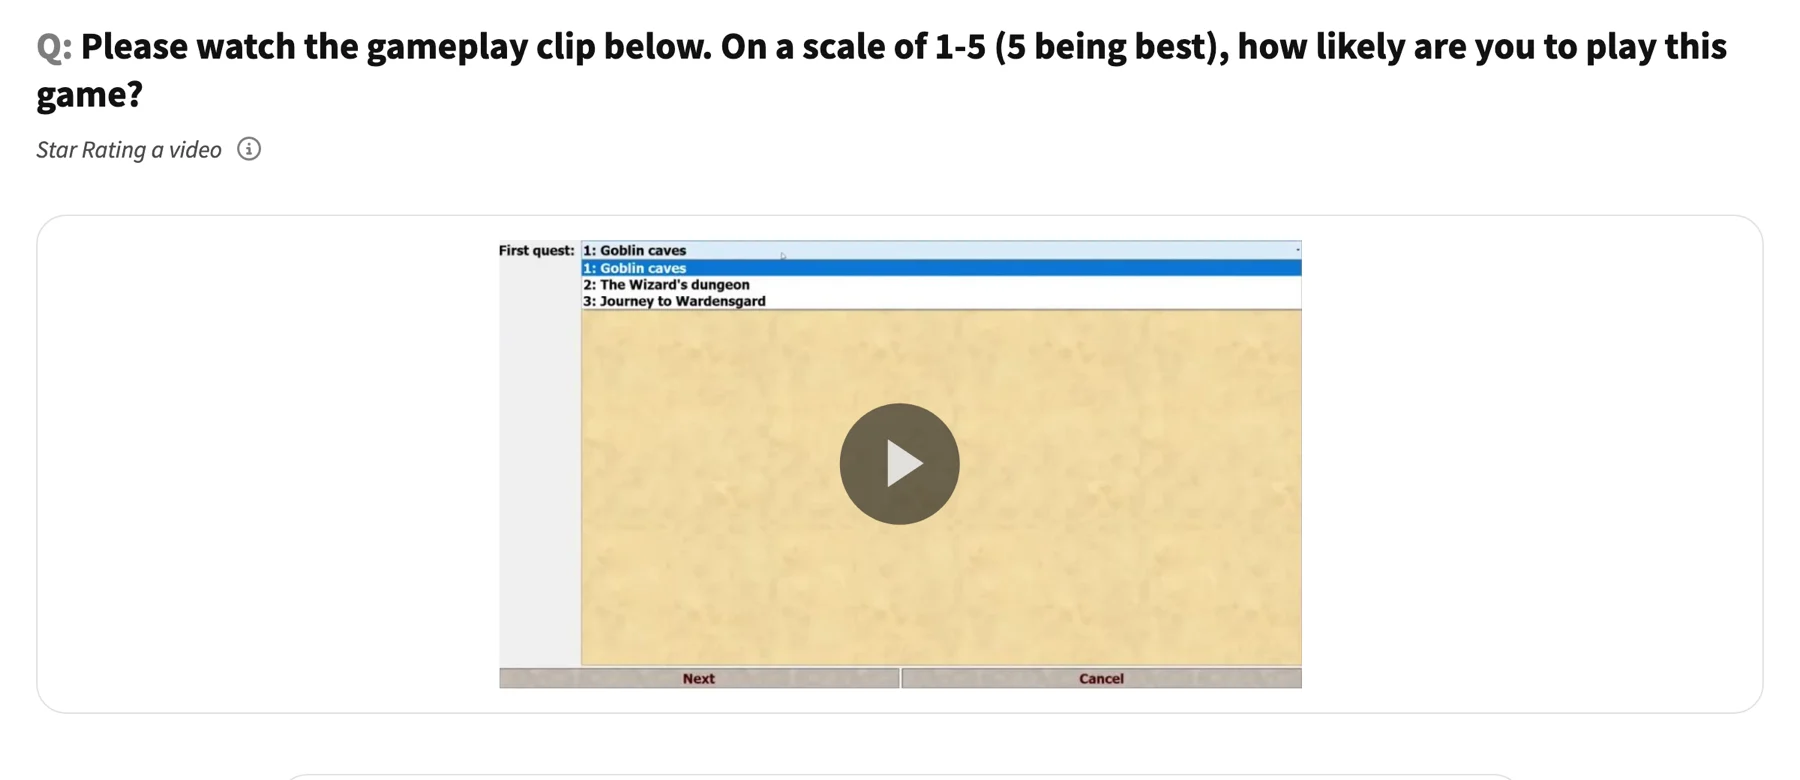Click the Cancel button in video
This screenshot has height=780, width=1800.
coord(1101,678)
